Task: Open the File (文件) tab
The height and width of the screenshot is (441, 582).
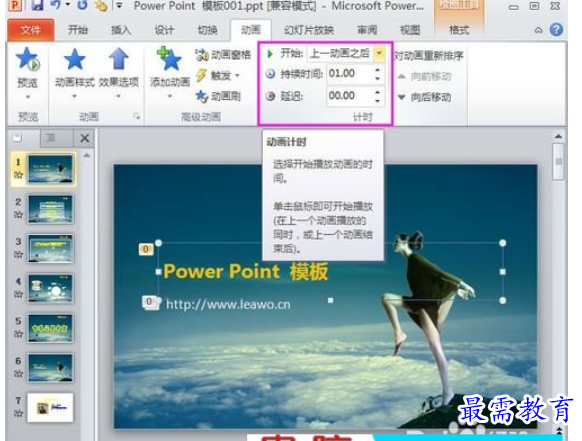Action: (31, 30)
